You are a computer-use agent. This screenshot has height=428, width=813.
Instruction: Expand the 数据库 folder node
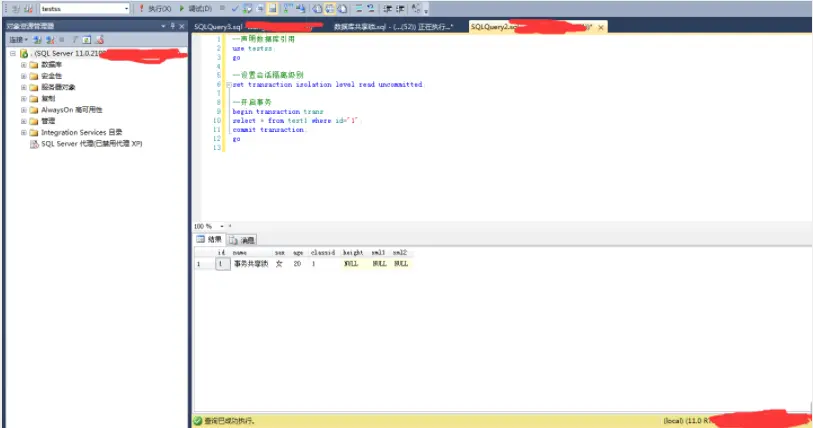click(x=23, y=65)
